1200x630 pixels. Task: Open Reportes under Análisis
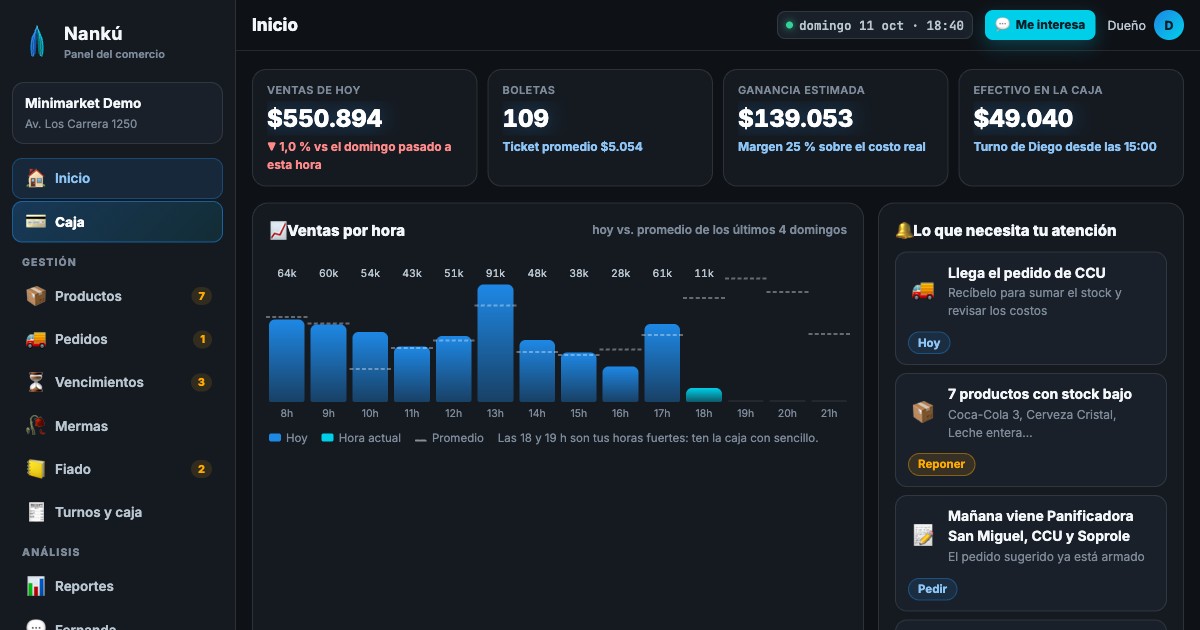[117, 586]
